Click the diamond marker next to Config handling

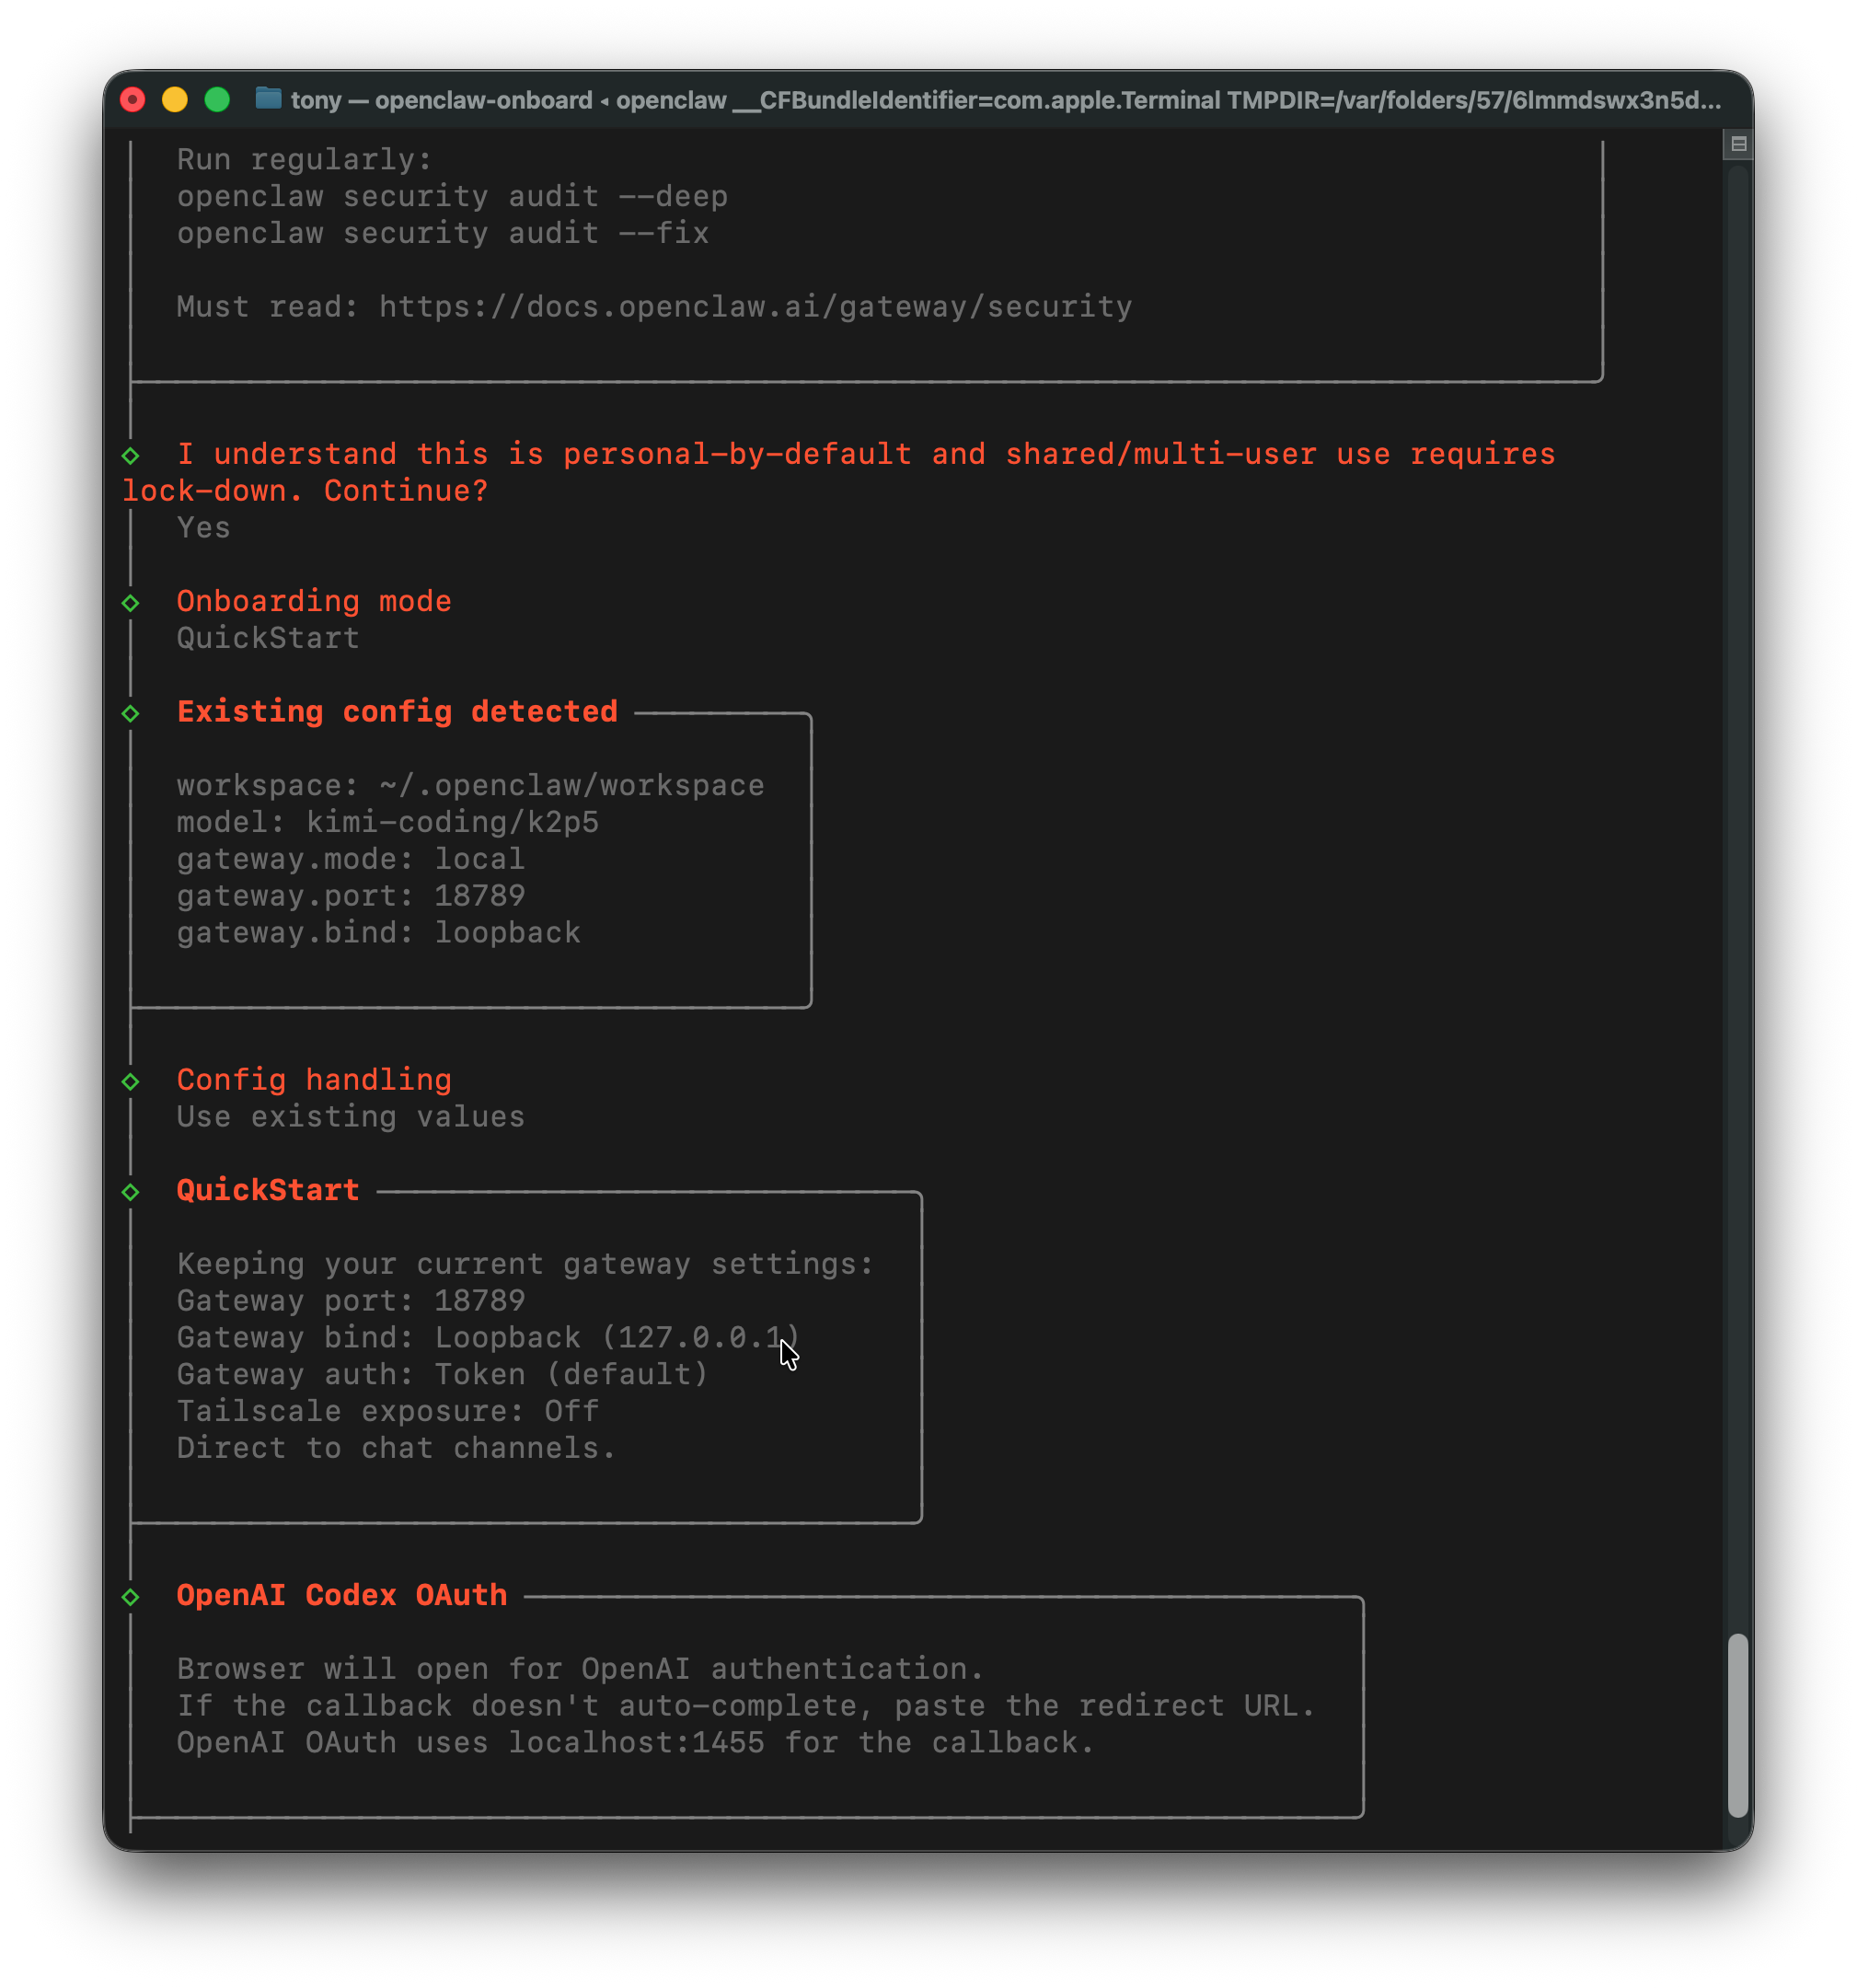point(131,1082)
